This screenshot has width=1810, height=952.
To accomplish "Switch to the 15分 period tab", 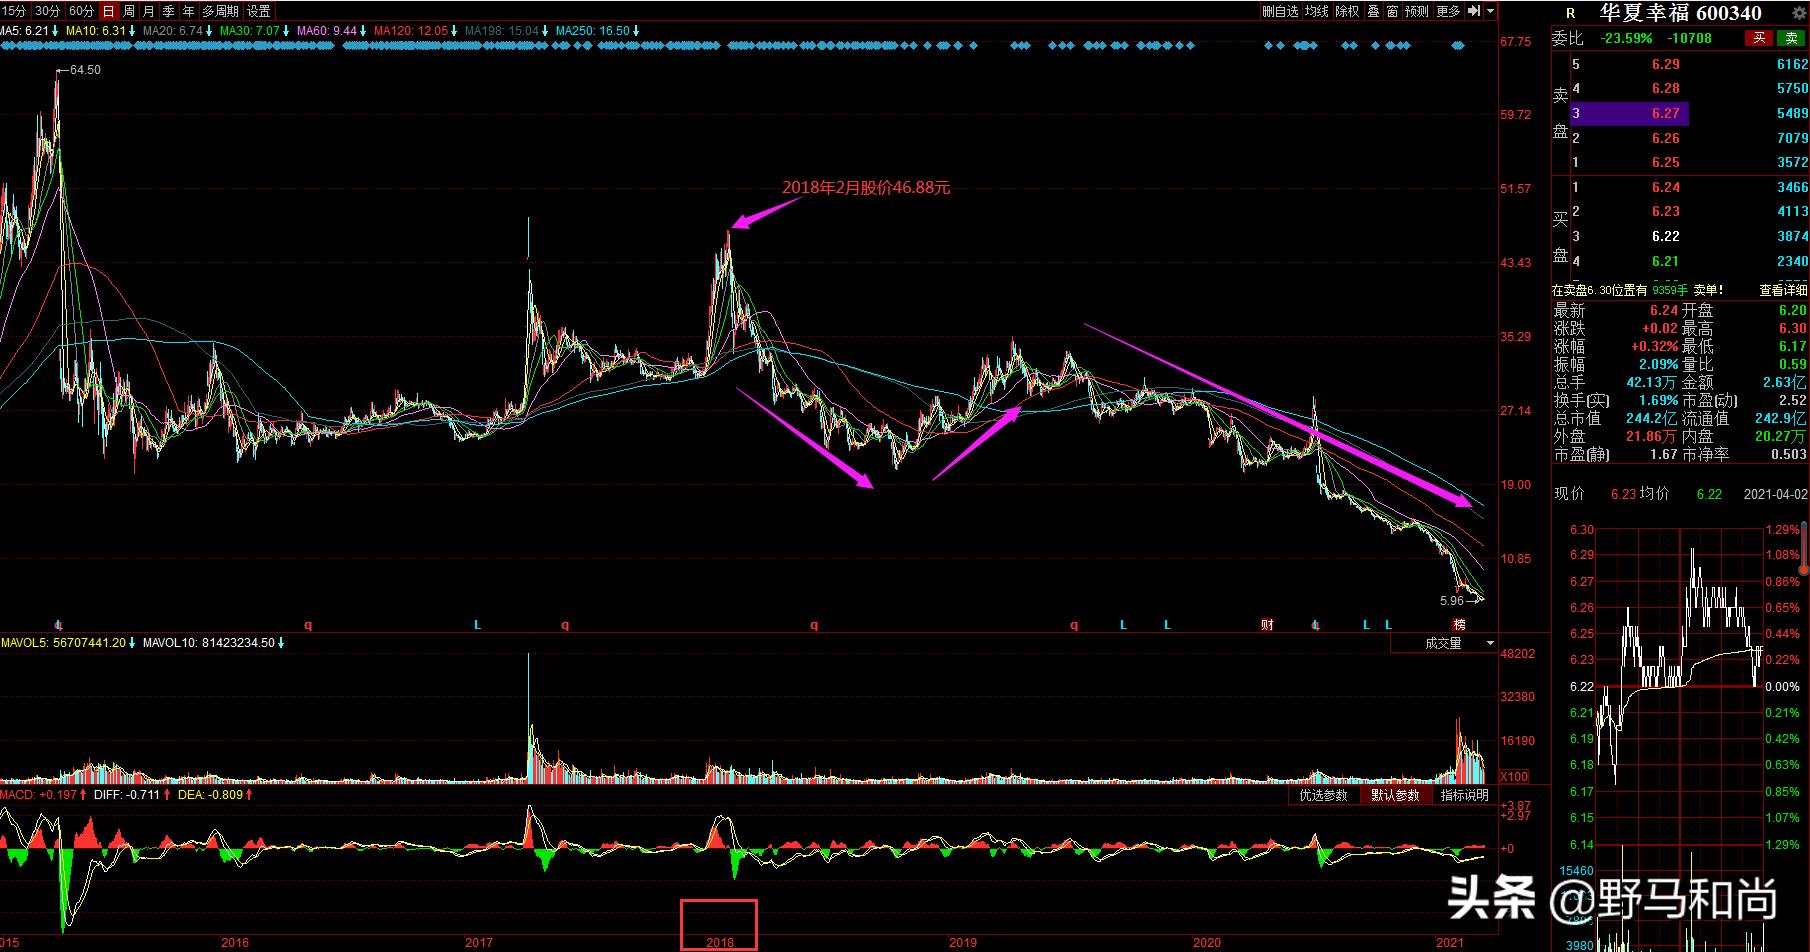I will point(14,12).
